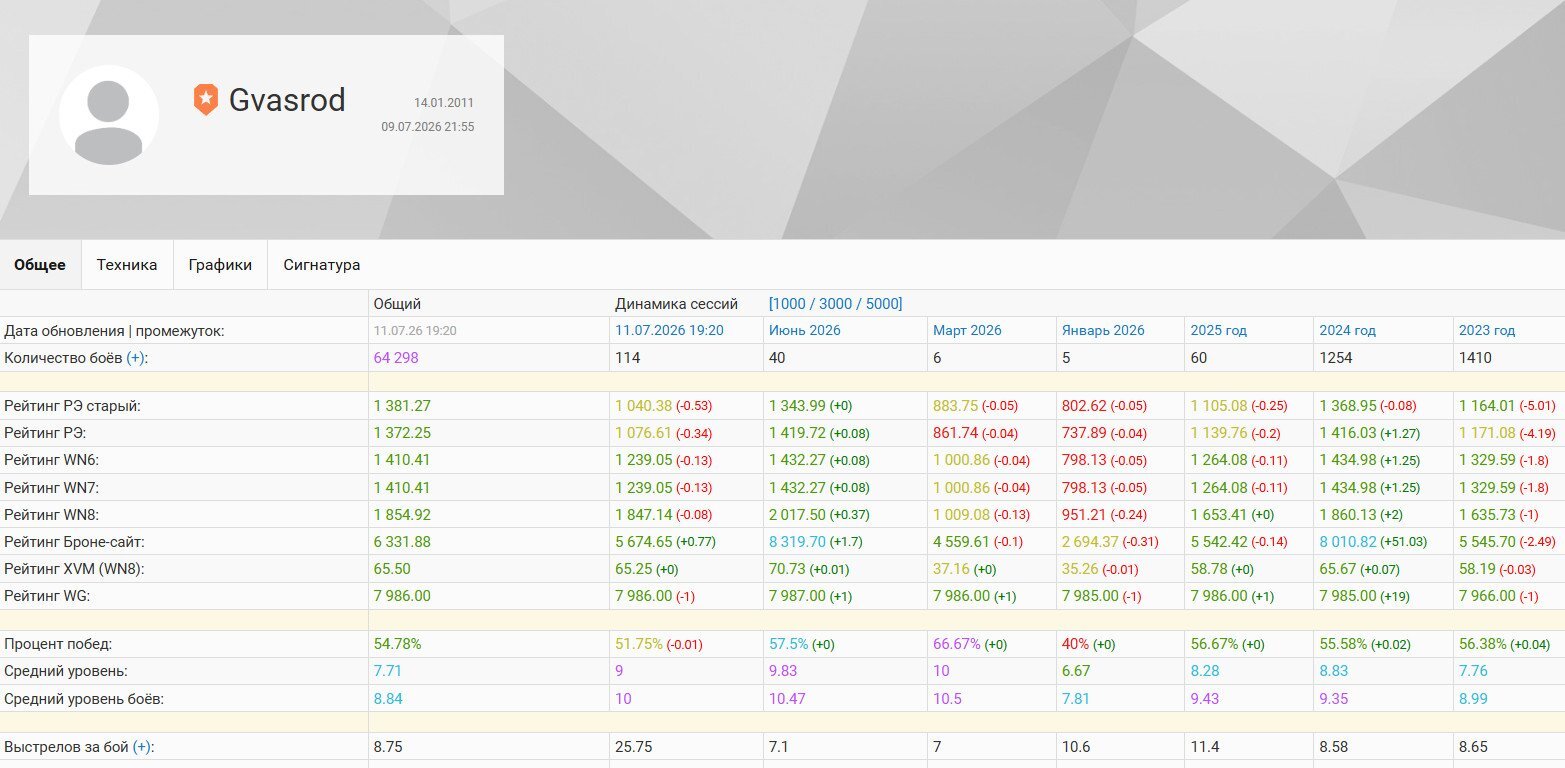Click the Gvasrod player name
This screenshot has height=768, width=1565.
[x=287, y=100]
